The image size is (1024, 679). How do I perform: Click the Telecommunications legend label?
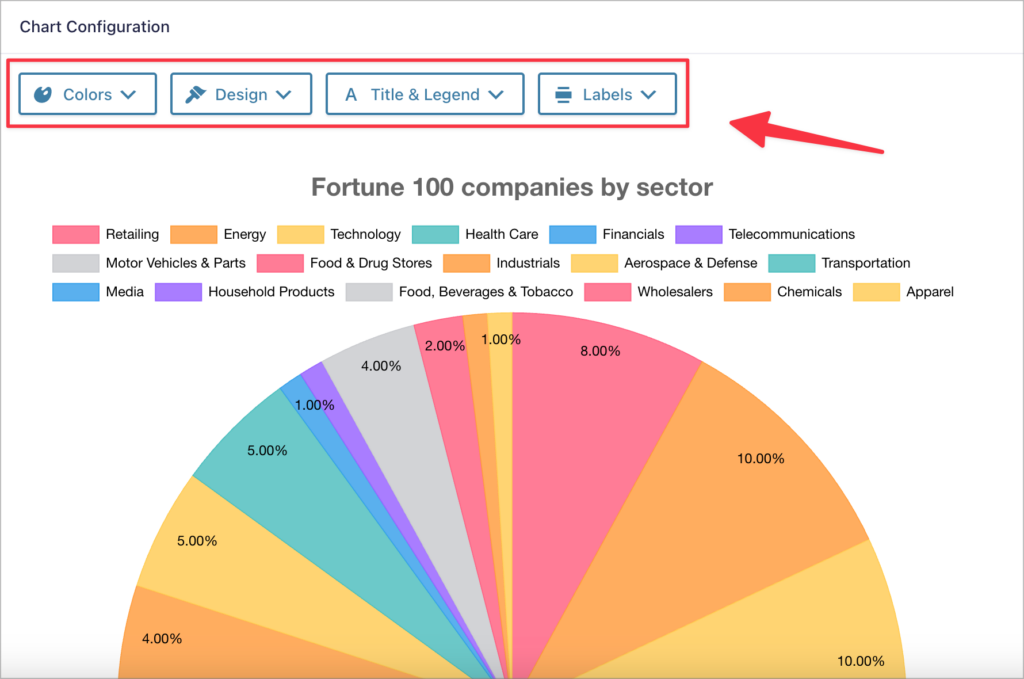click(x=792, y=234)
